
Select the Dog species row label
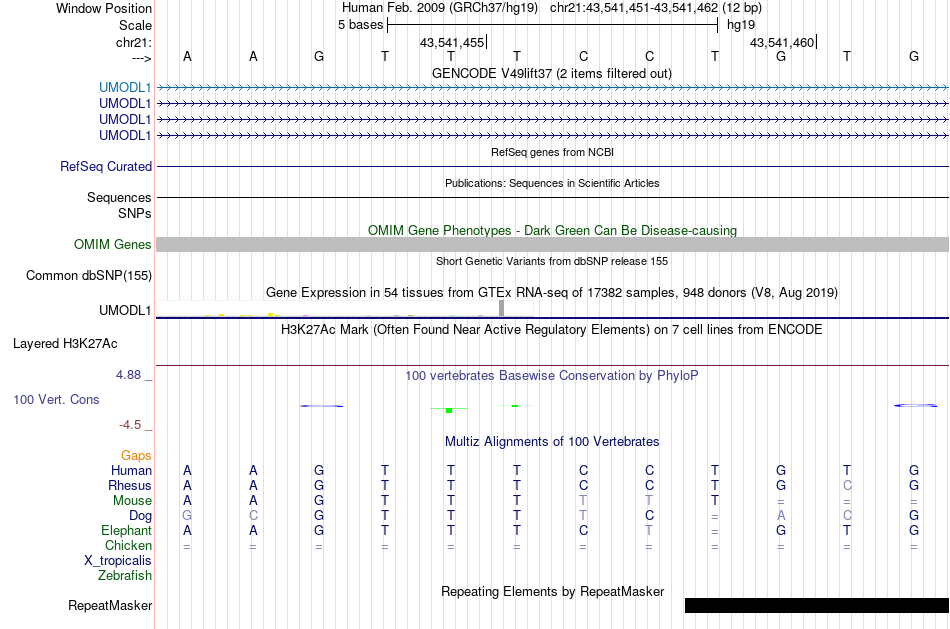(x=140, y=516)
